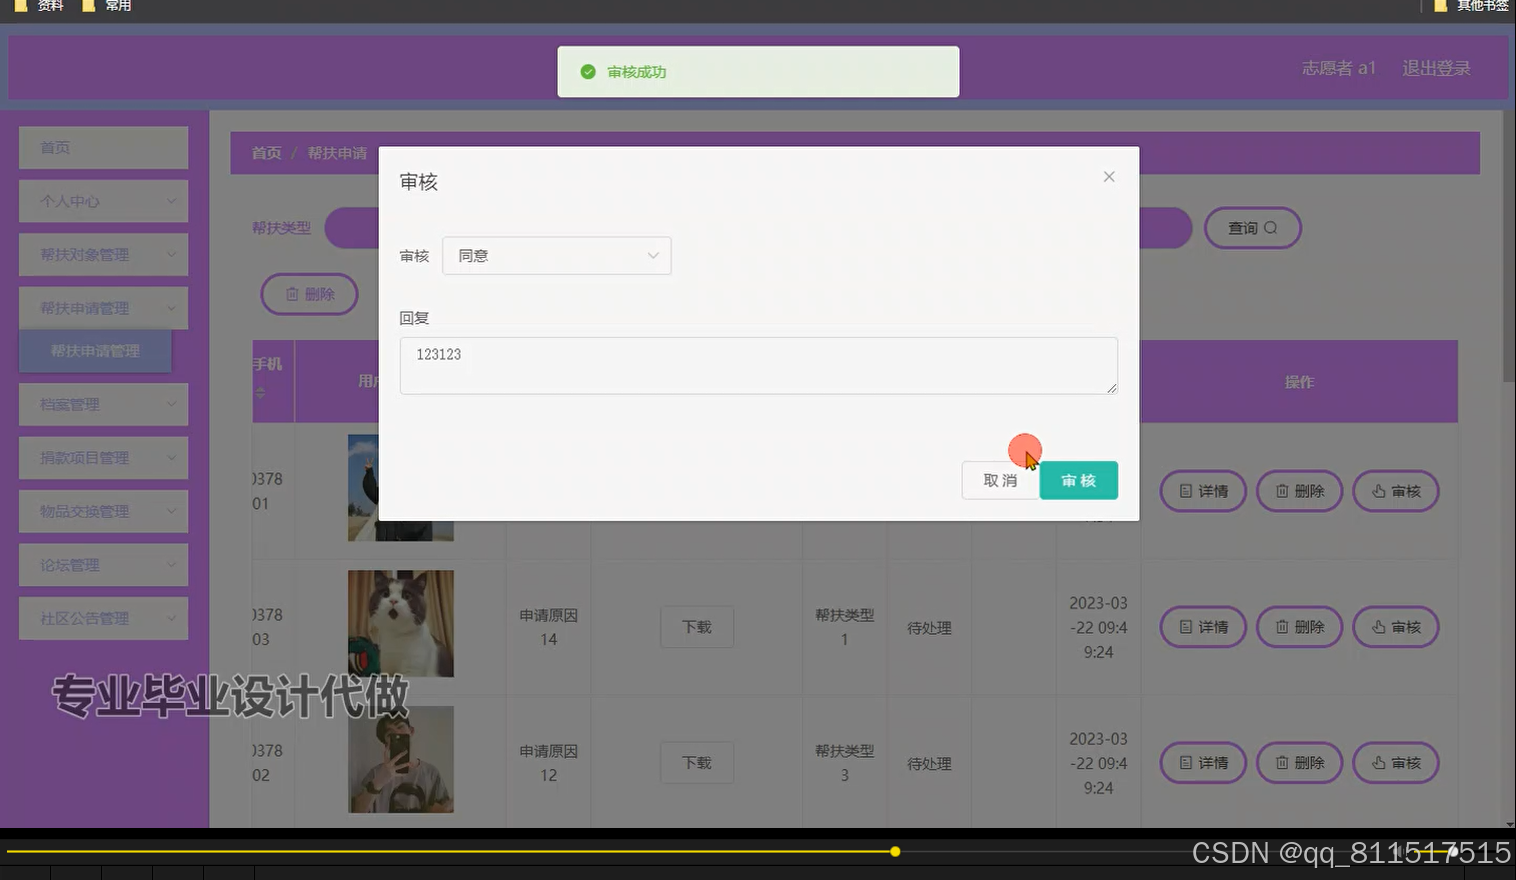Viewport: 1516px width, 880px height.
Task: Click the 回复 textarea containing 123123
Action: tap(758, 366)
